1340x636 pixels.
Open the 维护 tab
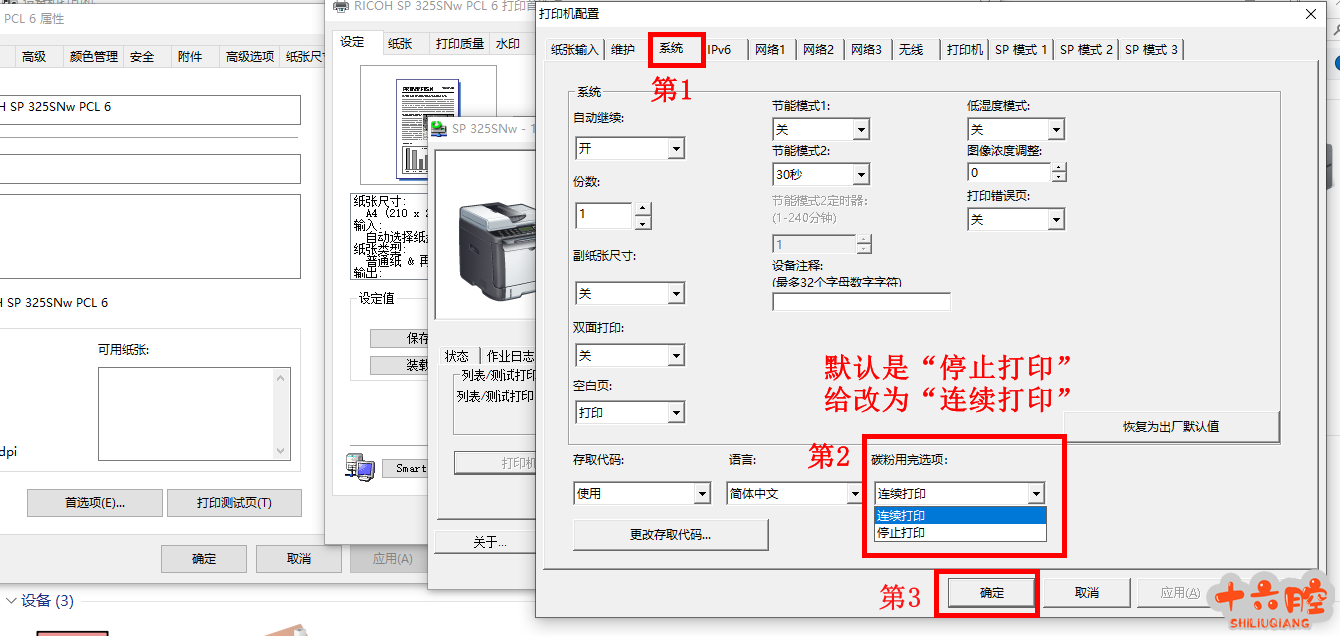coord(623,49)
